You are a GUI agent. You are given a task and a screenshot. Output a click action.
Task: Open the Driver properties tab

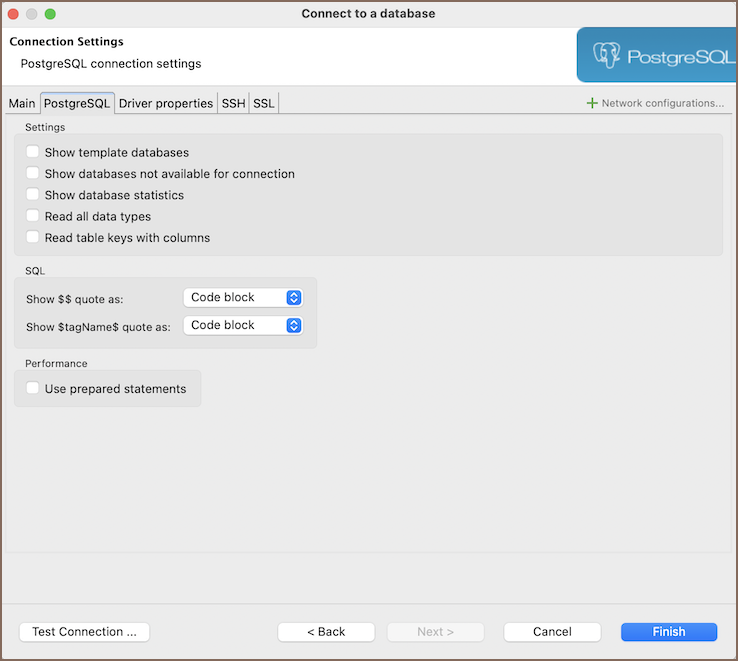166,103
